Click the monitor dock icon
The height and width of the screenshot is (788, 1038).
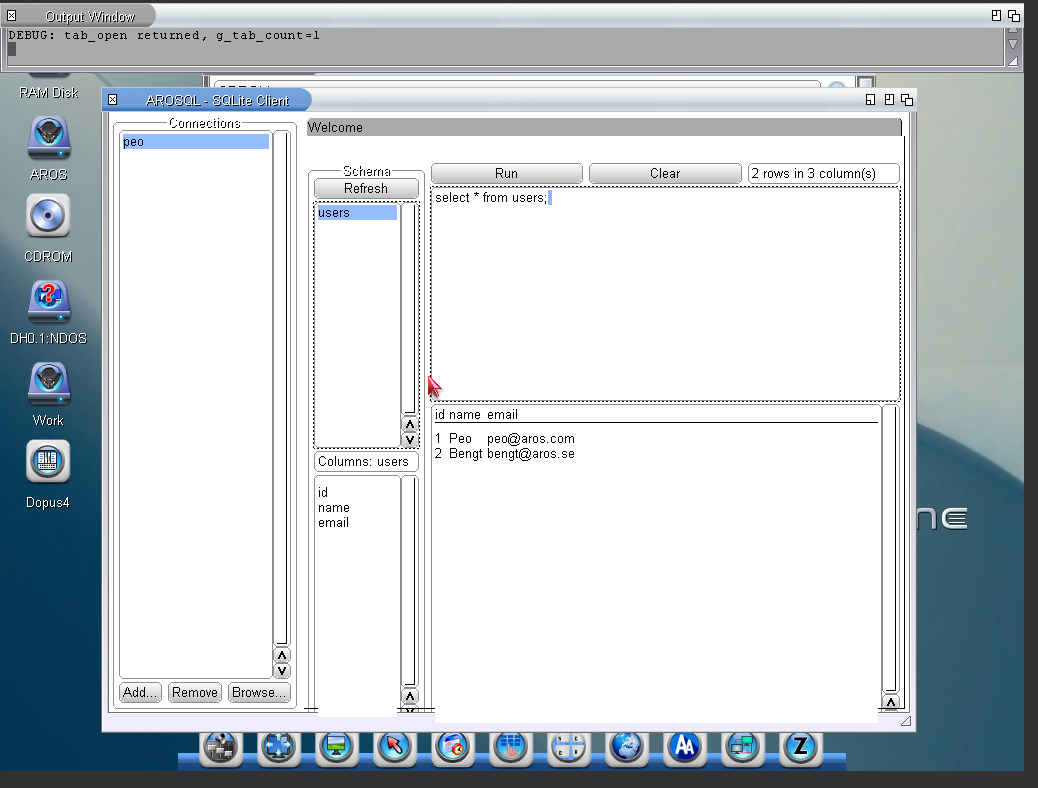tap(336, 748)
